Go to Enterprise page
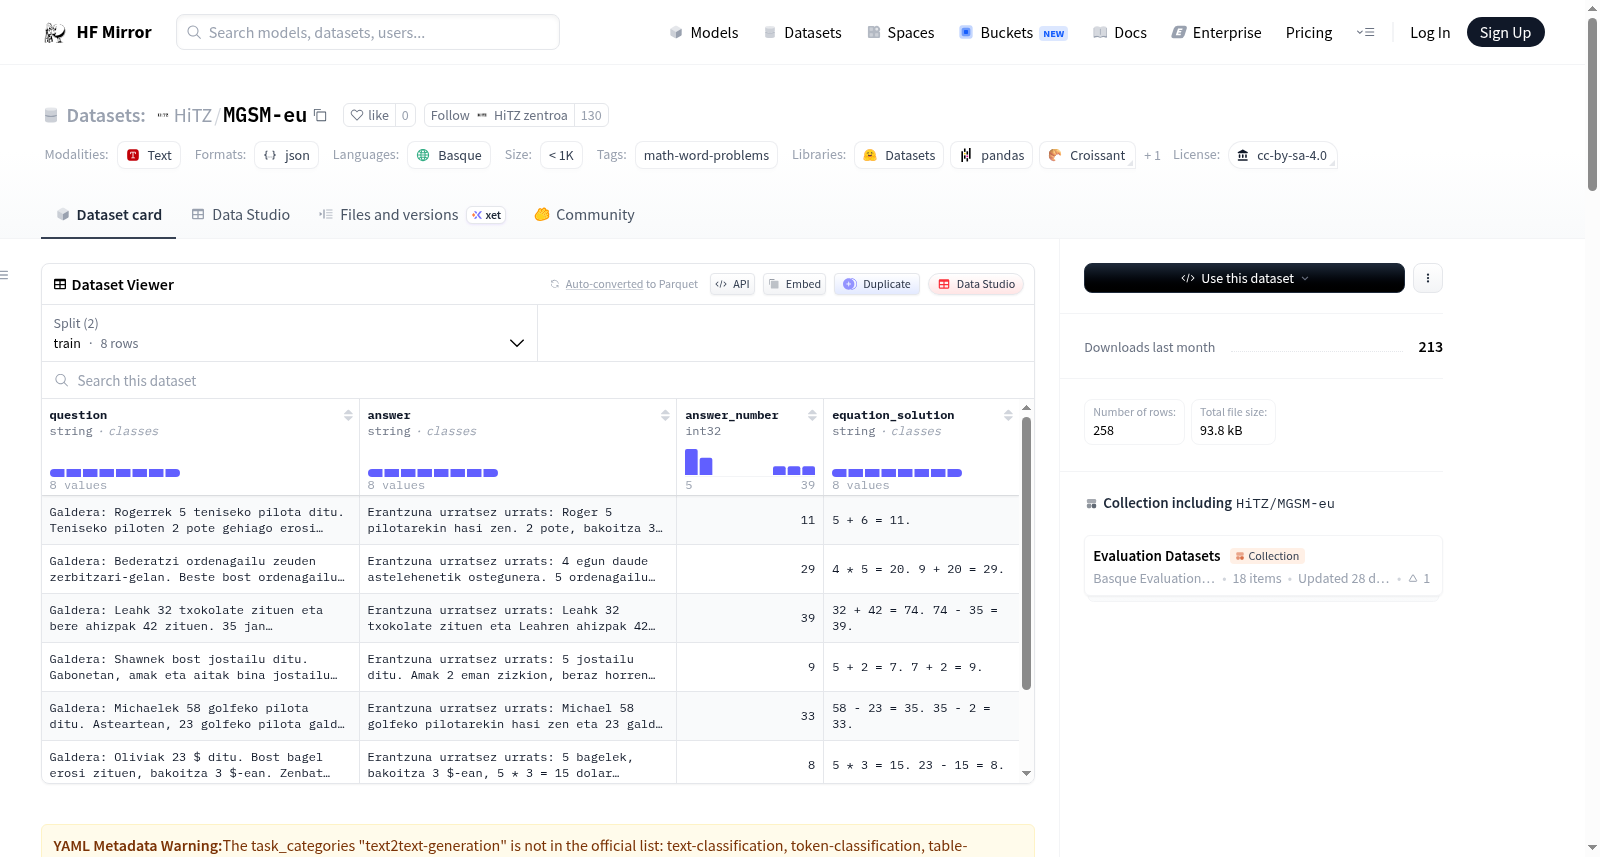 pyautogui.click(x=1217, y=33)
